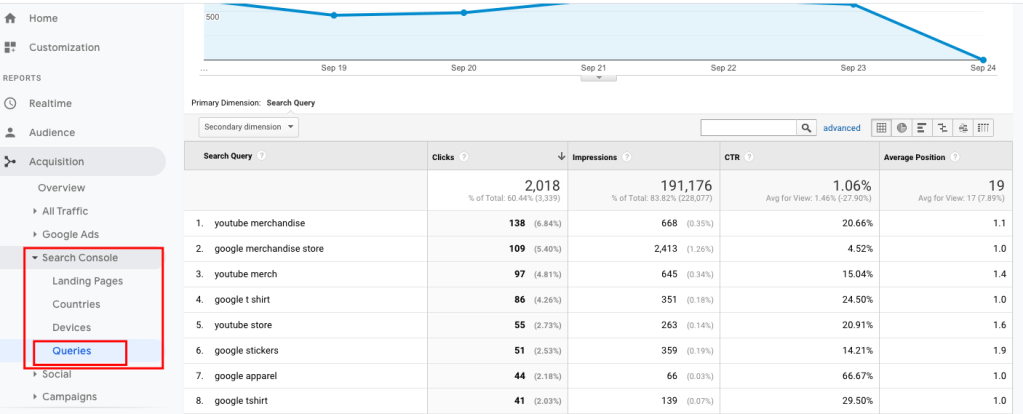This screenshot has height=414, width=1023.
Task: Expand the Campaigns section
Action: (69, 397)
